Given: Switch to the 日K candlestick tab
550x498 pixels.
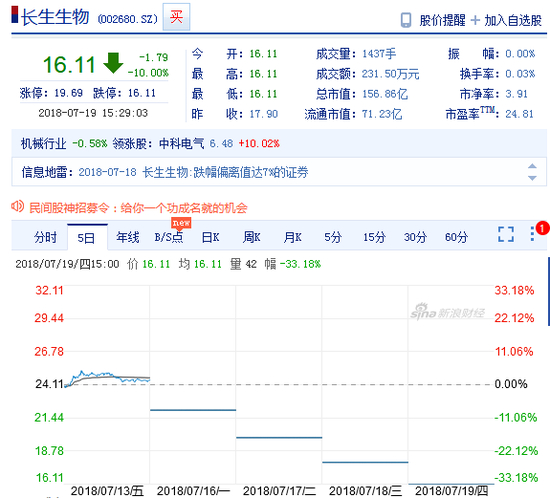Looking at the screenshot, I should point(210,237).
